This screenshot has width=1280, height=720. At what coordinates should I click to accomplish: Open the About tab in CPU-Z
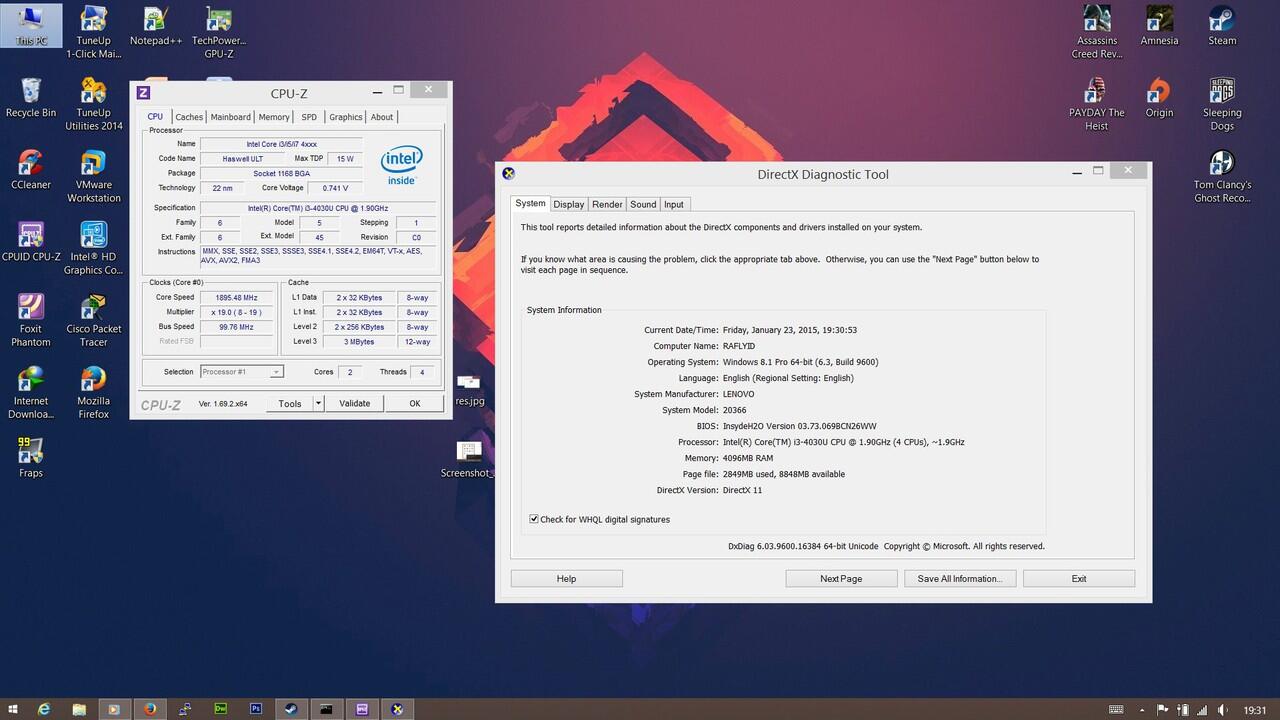click(x=382, y=117)
